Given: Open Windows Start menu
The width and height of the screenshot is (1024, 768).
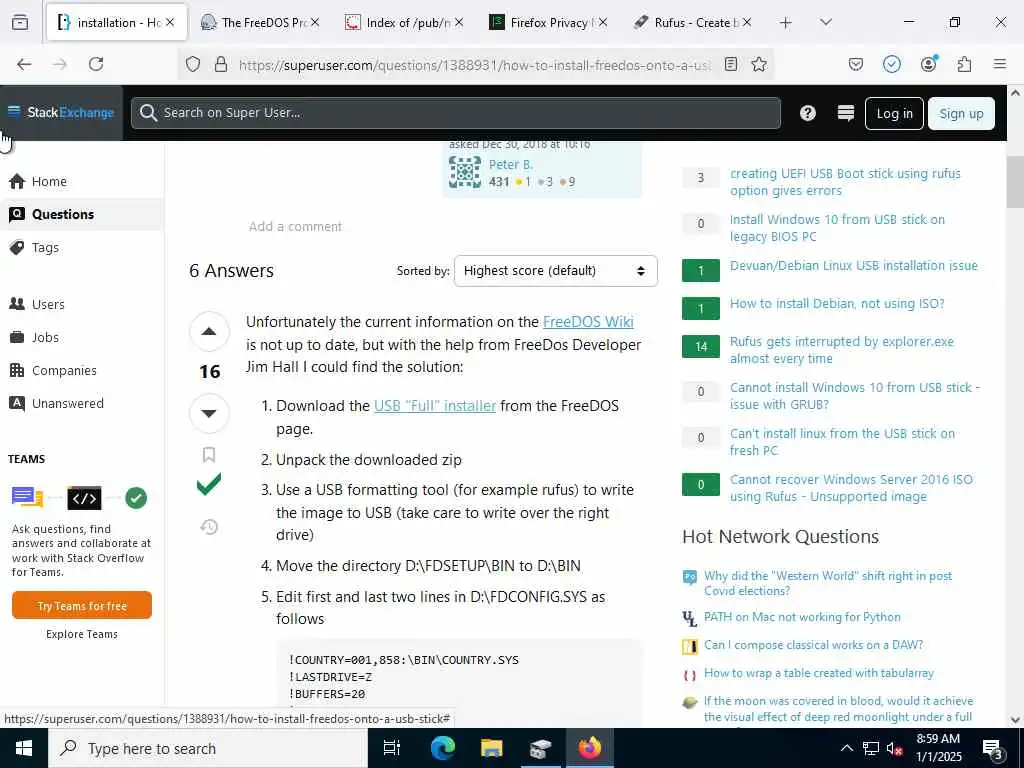Looking at the screenshot, I should pos(24,748).
